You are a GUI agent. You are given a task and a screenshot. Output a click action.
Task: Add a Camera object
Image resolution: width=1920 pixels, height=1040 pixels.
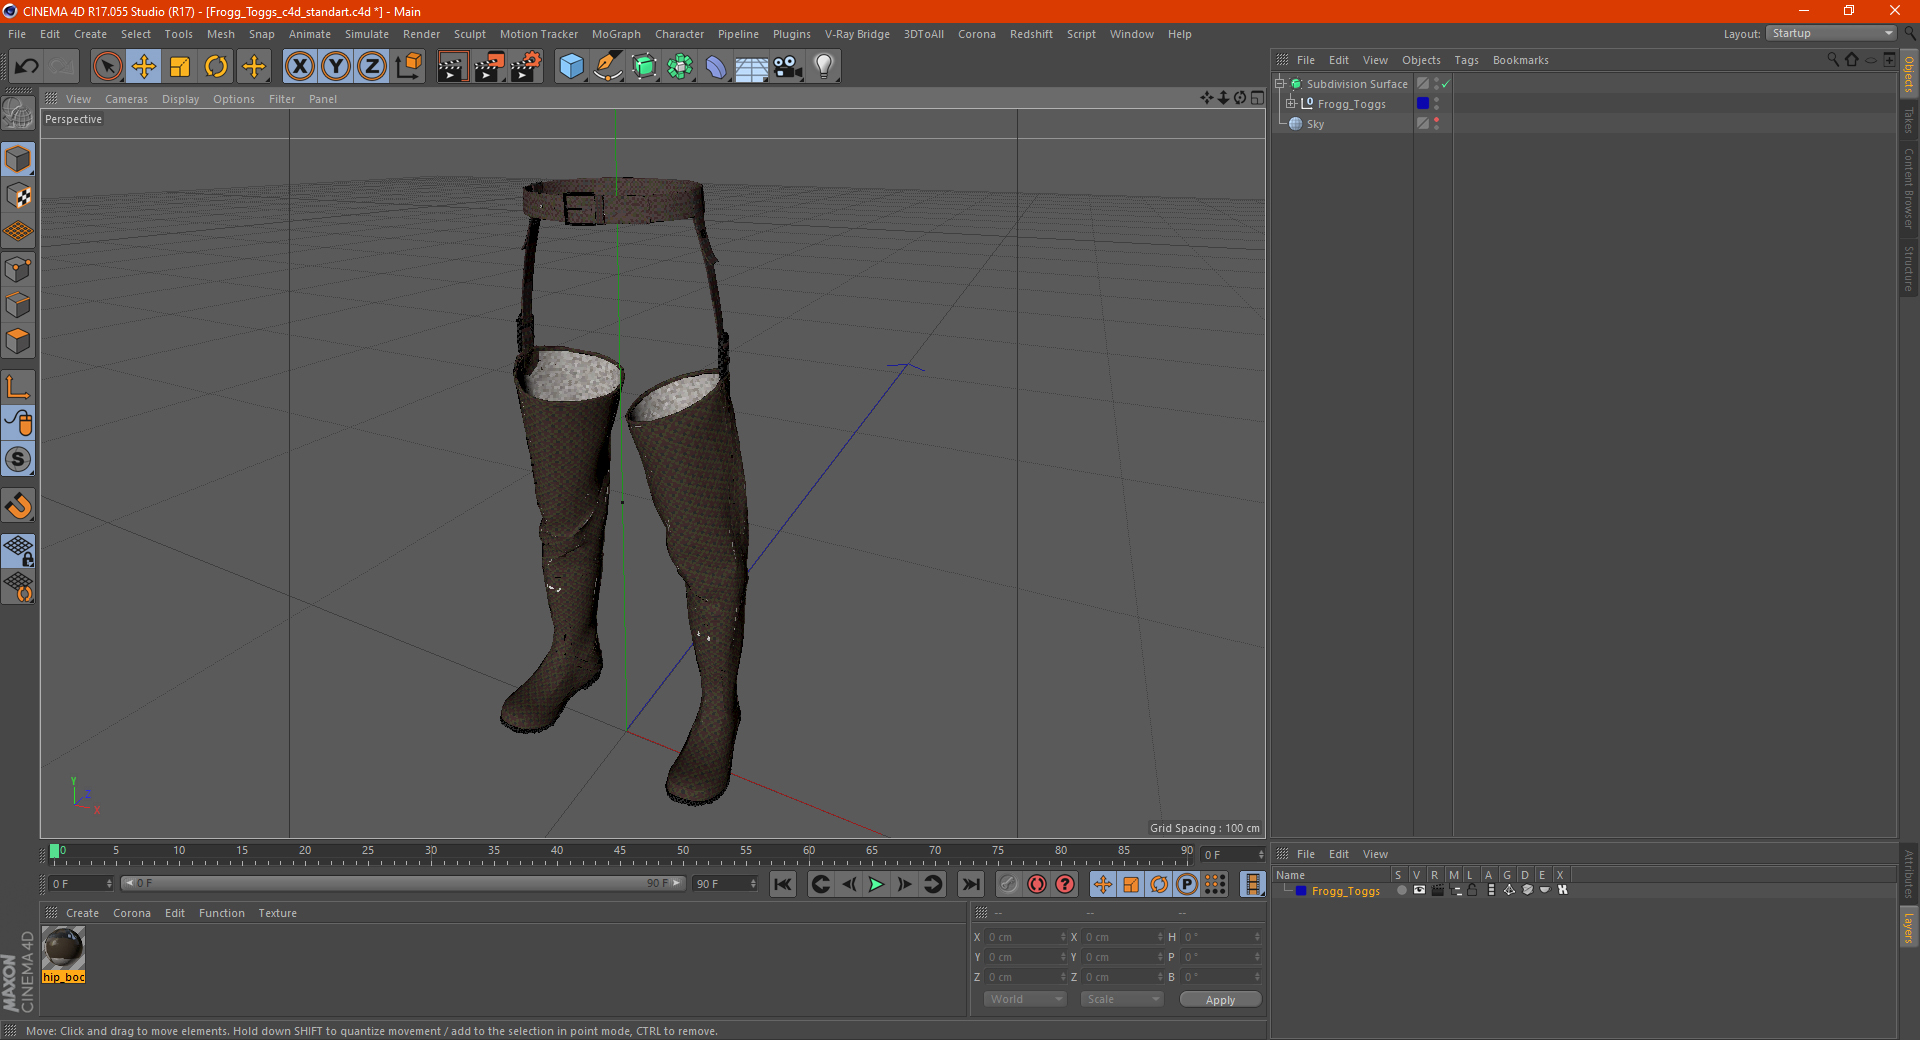(x=788, y=67)
